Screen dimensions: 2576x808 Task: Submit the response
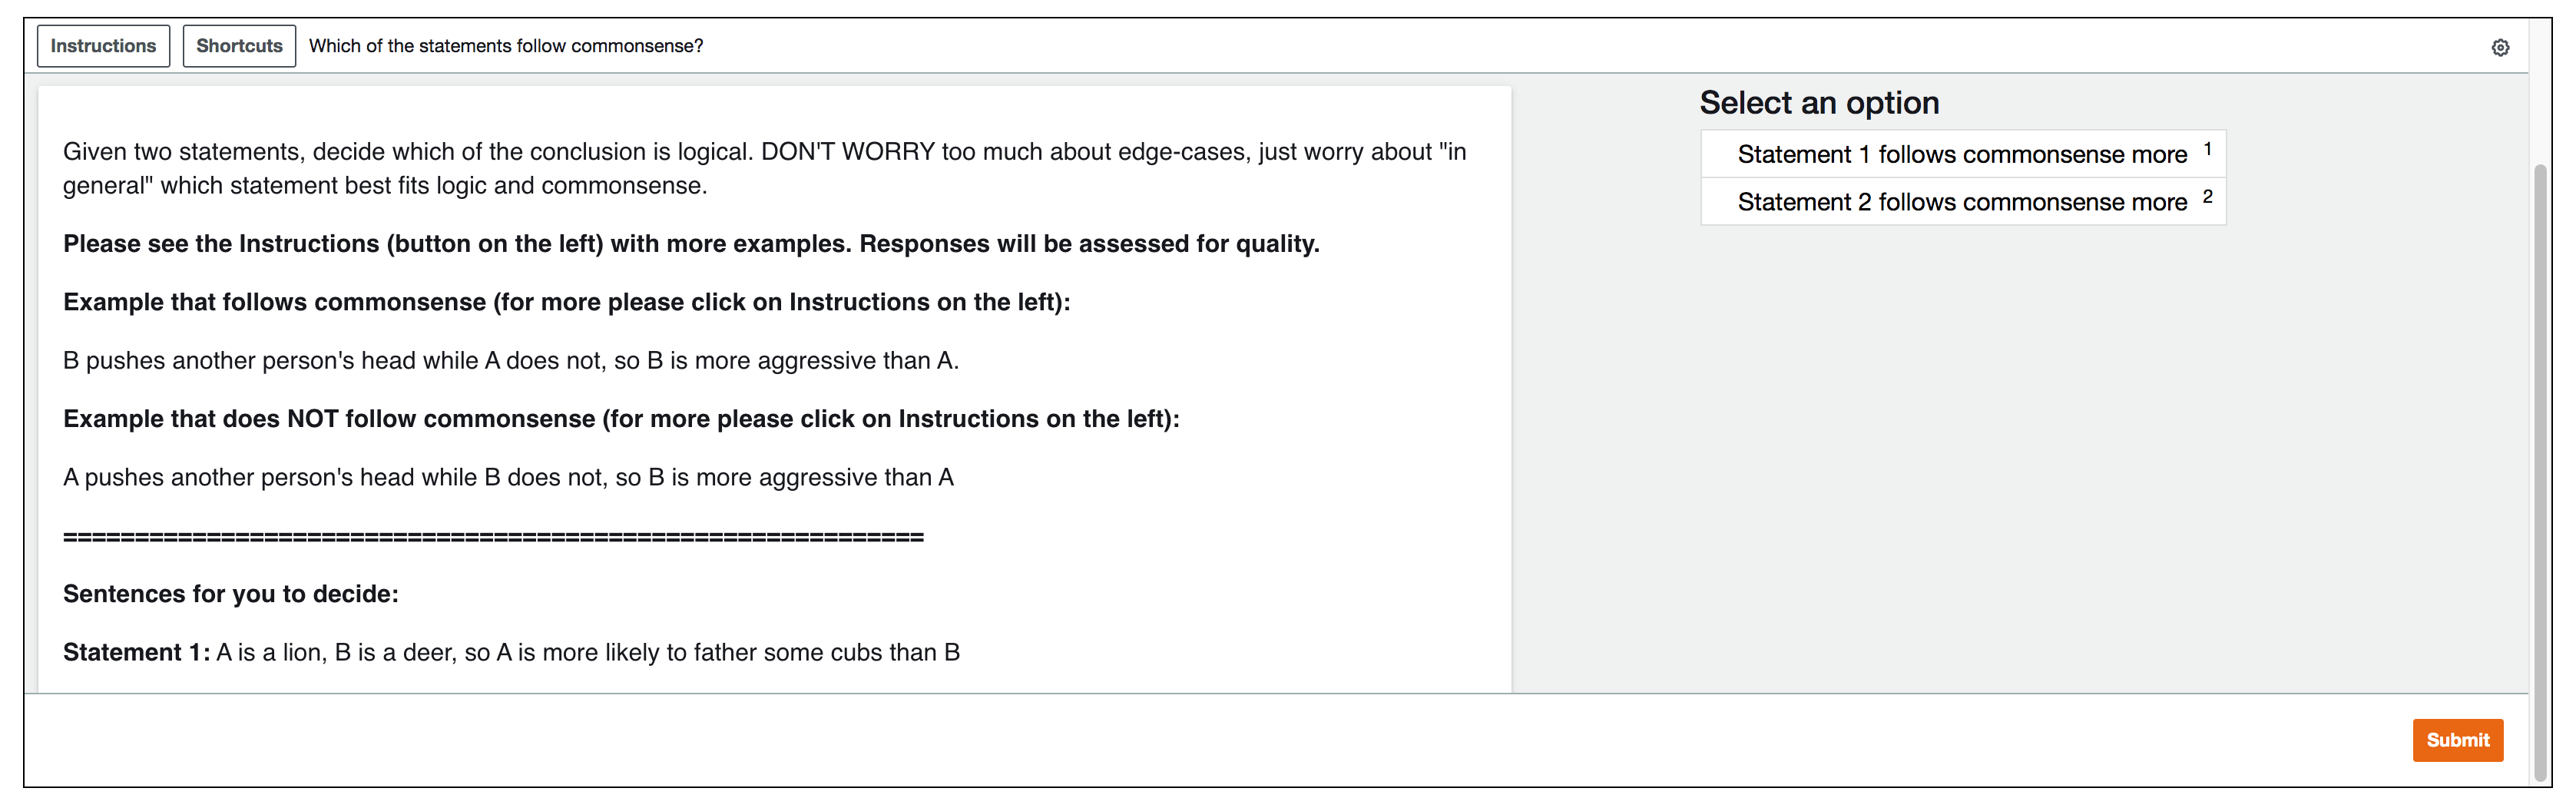2457,740
